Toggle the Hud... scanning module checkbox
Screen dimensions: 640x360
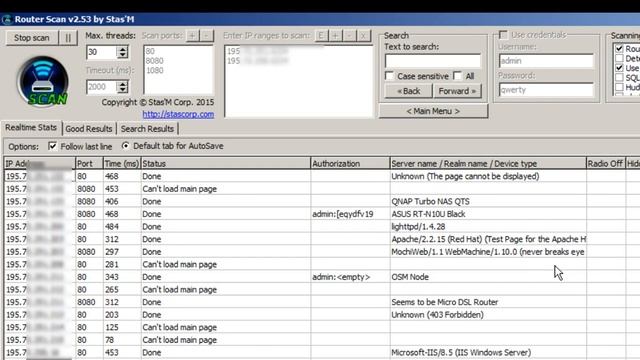coord(619,87)
